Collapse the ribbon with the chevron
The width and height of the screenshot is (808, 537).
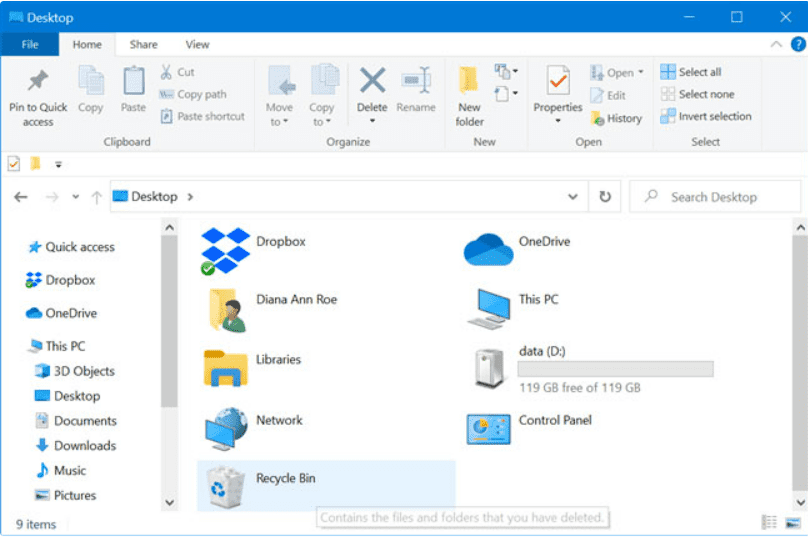[776, 44]
